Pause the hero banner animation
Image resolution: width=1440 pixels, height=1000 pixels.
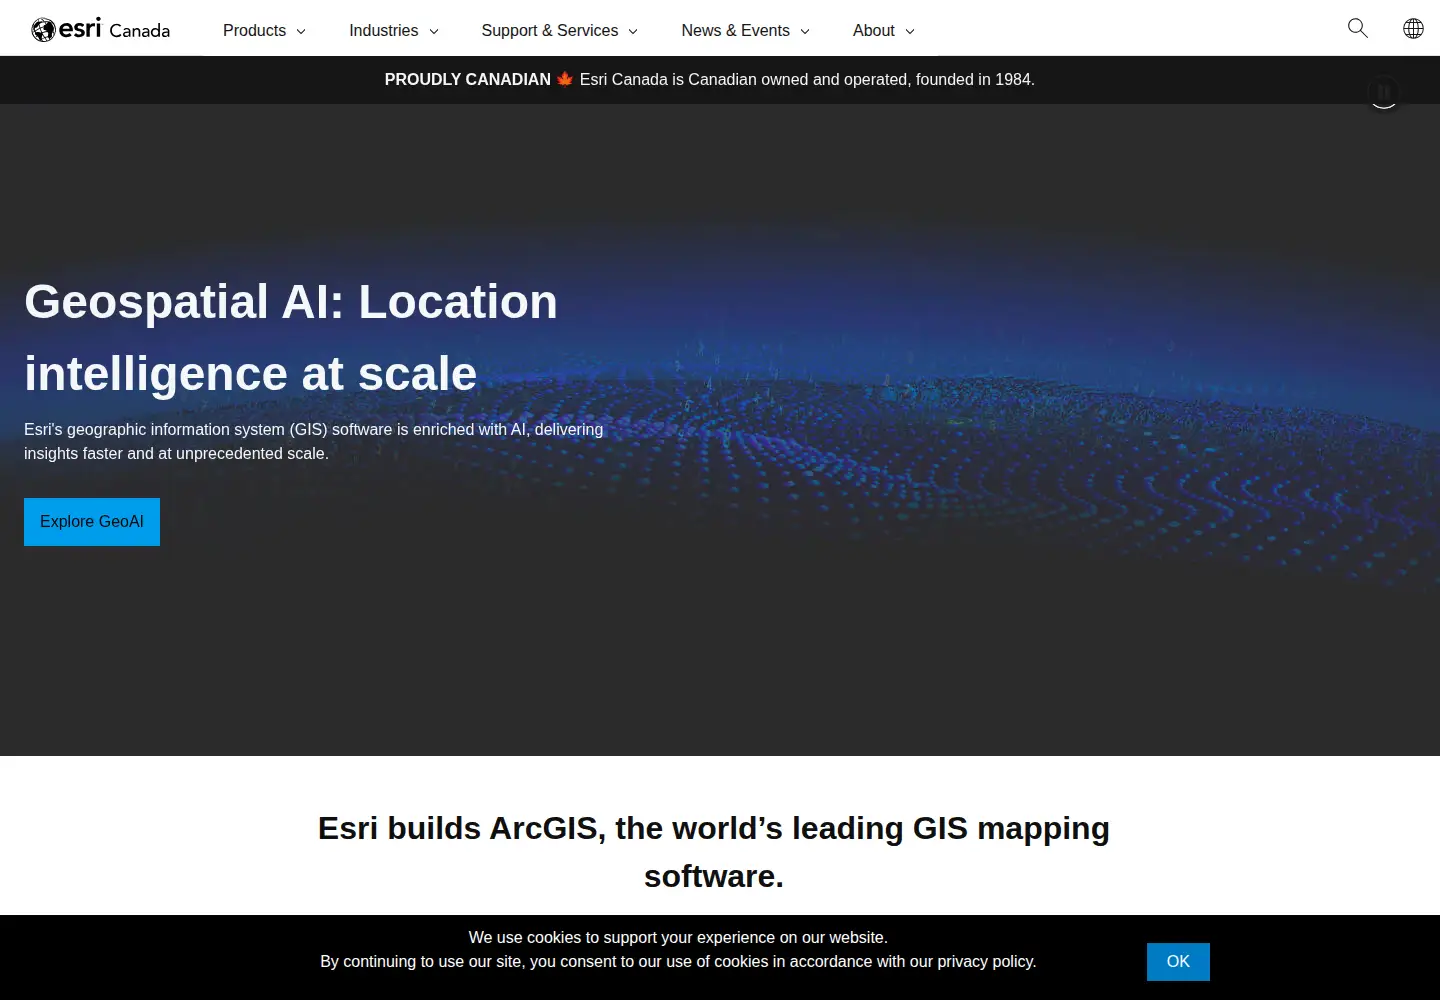coord(1384,92)
